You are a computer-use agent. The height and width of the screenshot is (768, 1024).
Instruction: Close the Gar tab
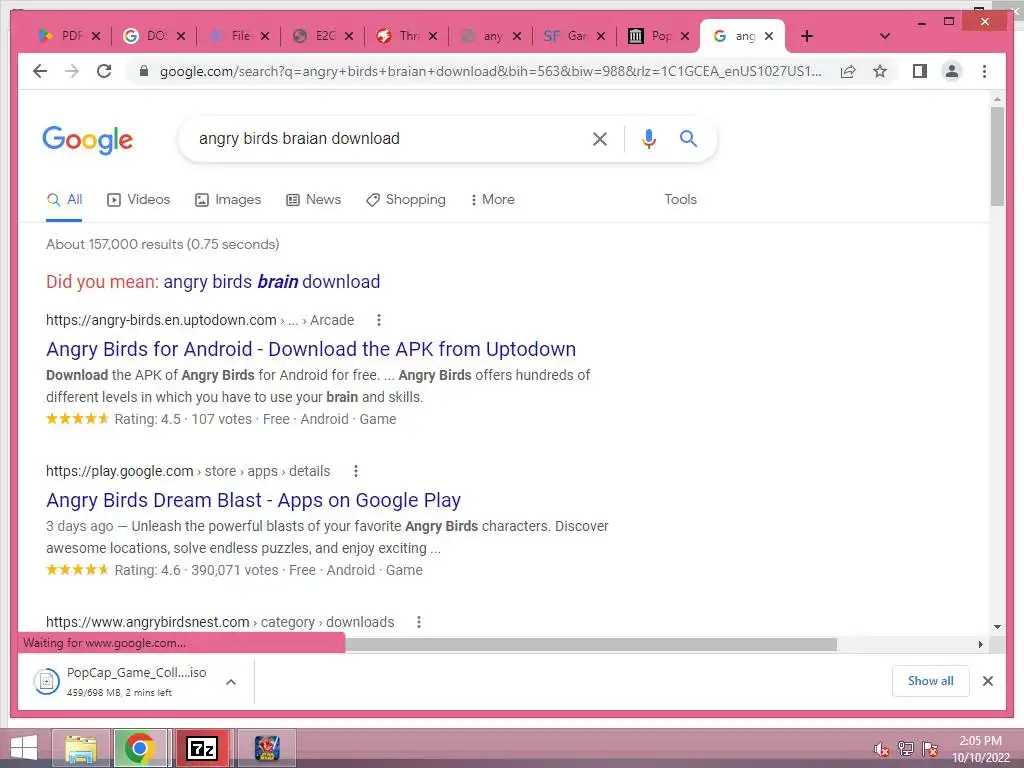pos(601,36)
